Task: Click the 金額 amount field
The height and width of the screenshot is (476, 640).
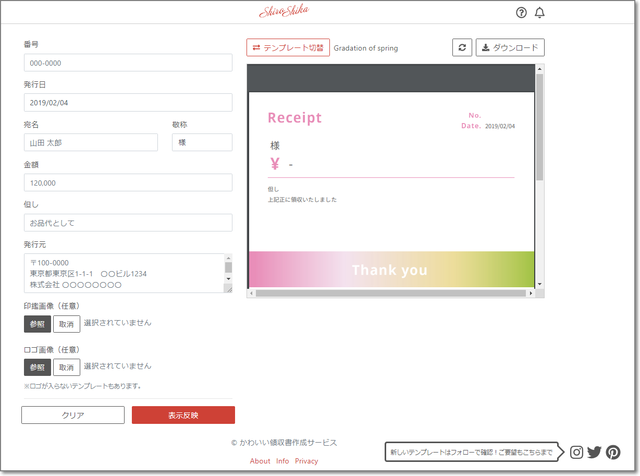Action: click(x=127, y=183)
